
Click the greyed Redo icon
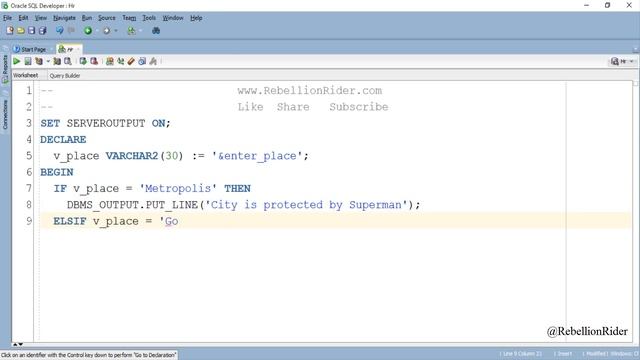71,31
